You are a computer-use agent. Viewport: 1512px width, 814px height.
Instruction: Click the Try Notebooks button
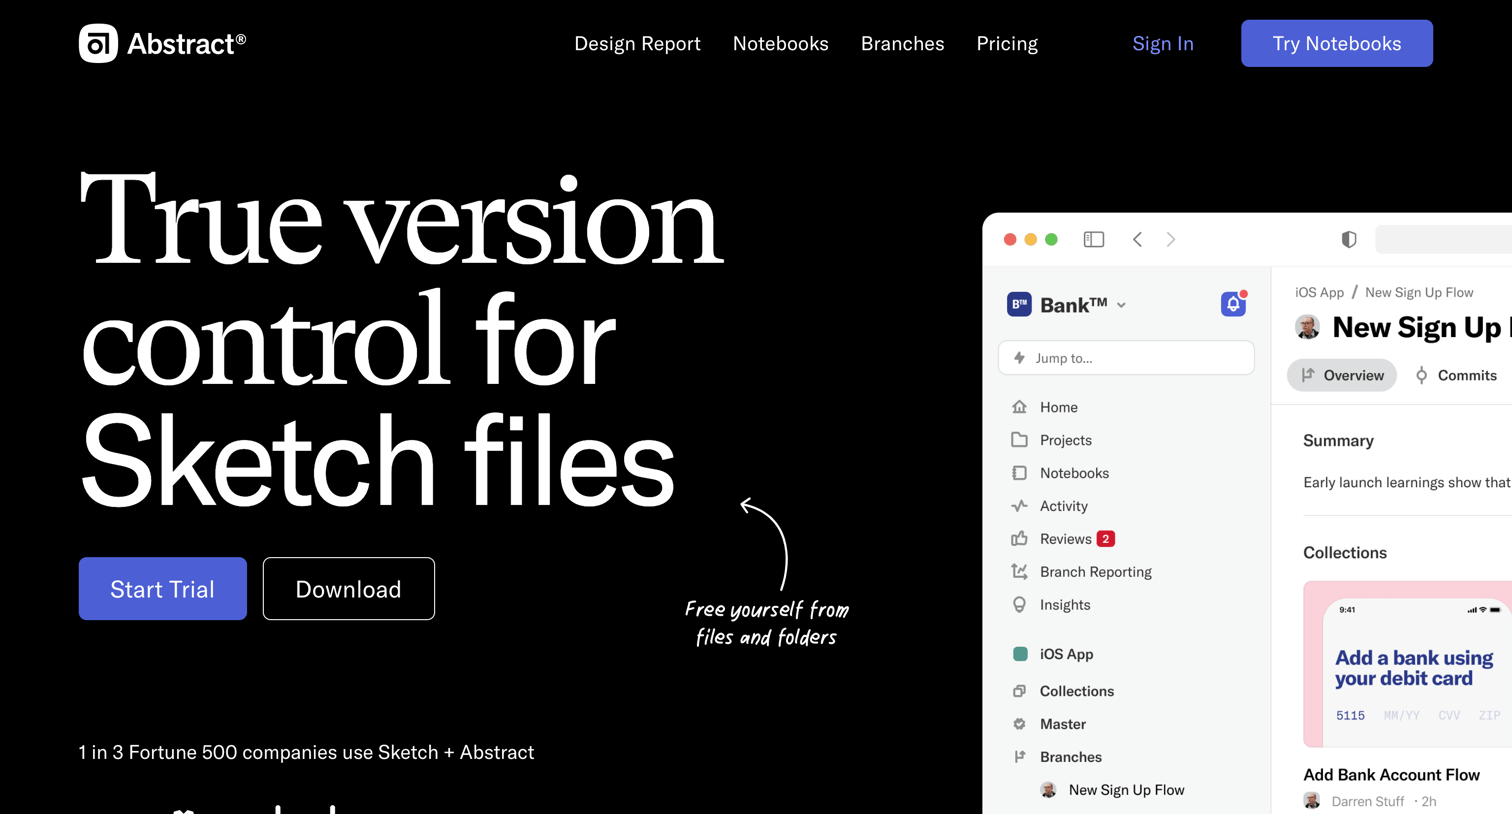(x=1336, y=43)
